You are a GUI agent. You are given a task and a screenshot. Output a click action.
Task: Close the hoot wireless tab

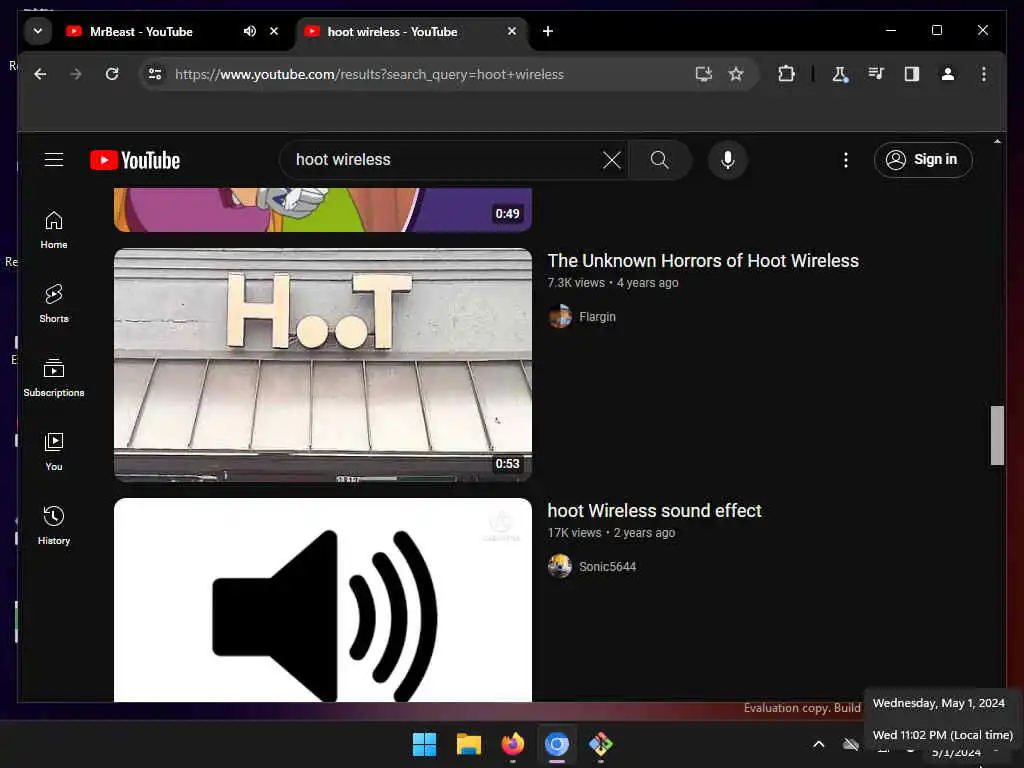(x=512, y=31)
